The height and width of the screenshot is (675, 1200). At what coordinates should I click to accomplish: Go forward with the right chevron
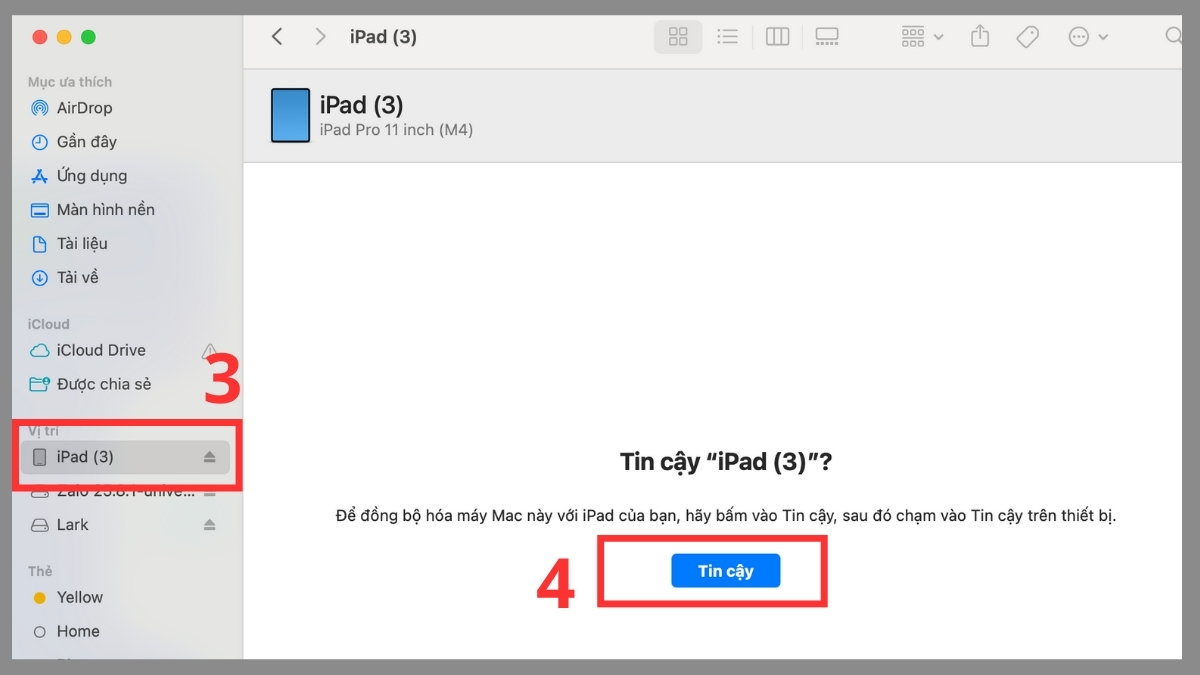click(320, 37)
